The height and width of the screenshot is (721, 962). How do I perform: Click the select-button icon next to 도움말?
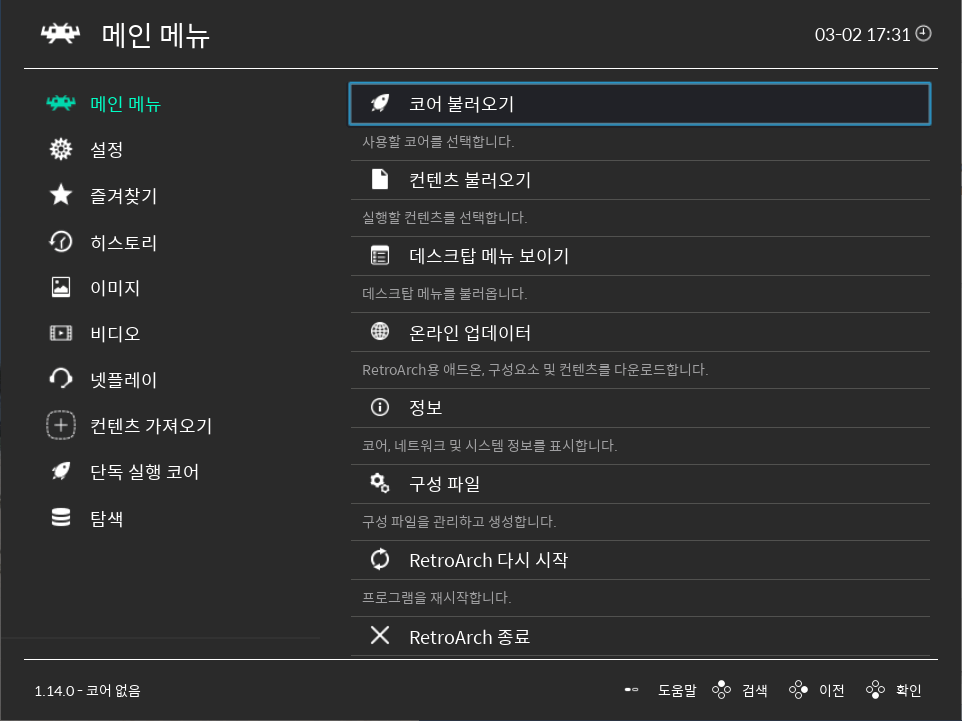pyautogui.click(x=631, y=690)
